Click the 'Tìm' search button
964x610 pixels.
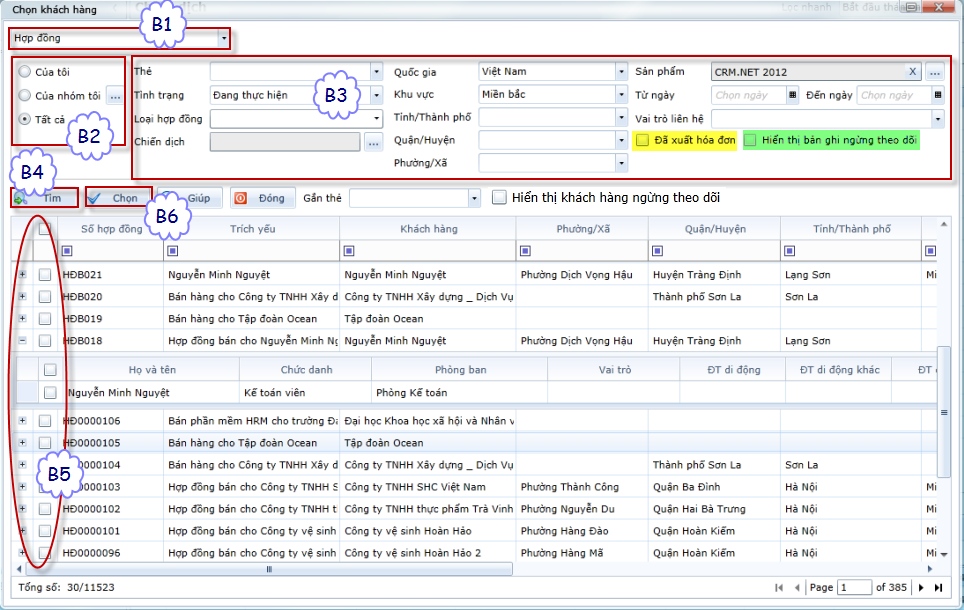click(x=46, y=198)
